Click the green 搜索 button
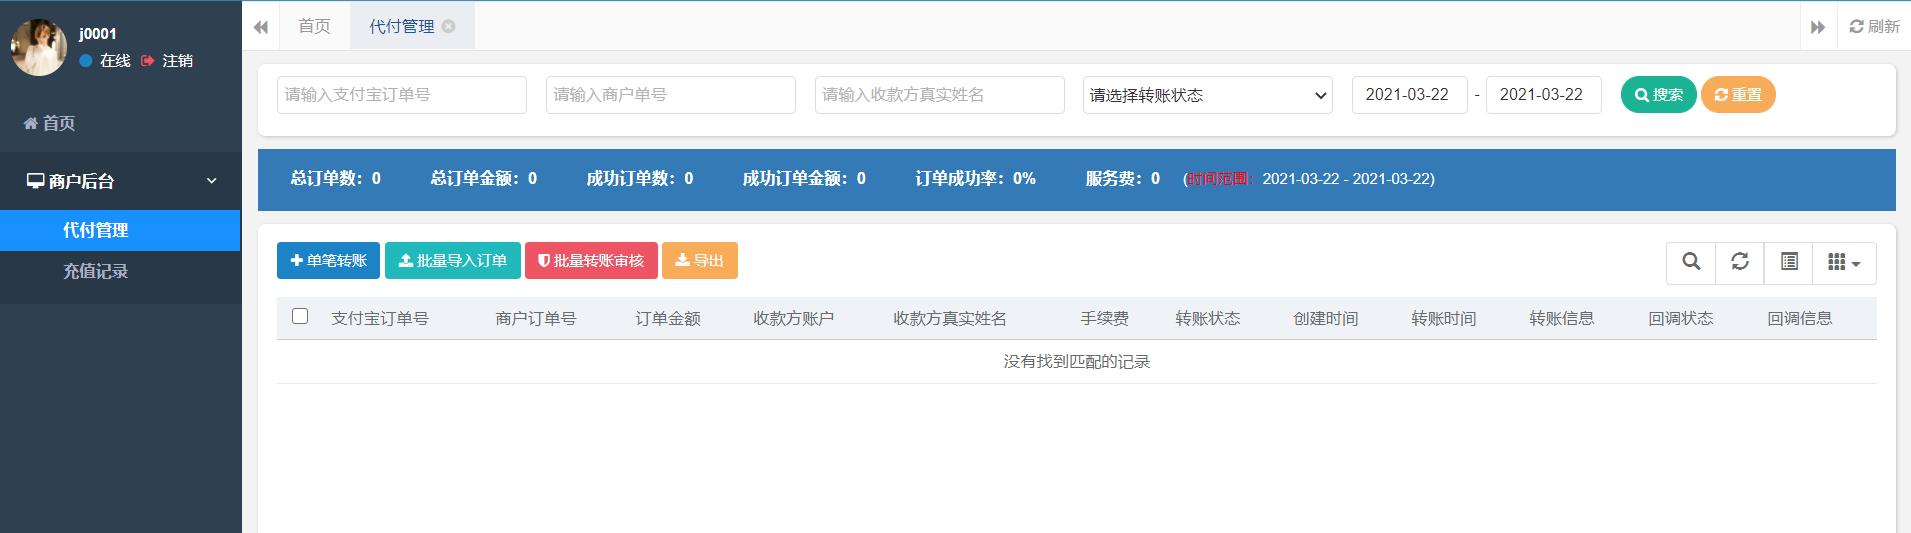 pos(1658,95)
